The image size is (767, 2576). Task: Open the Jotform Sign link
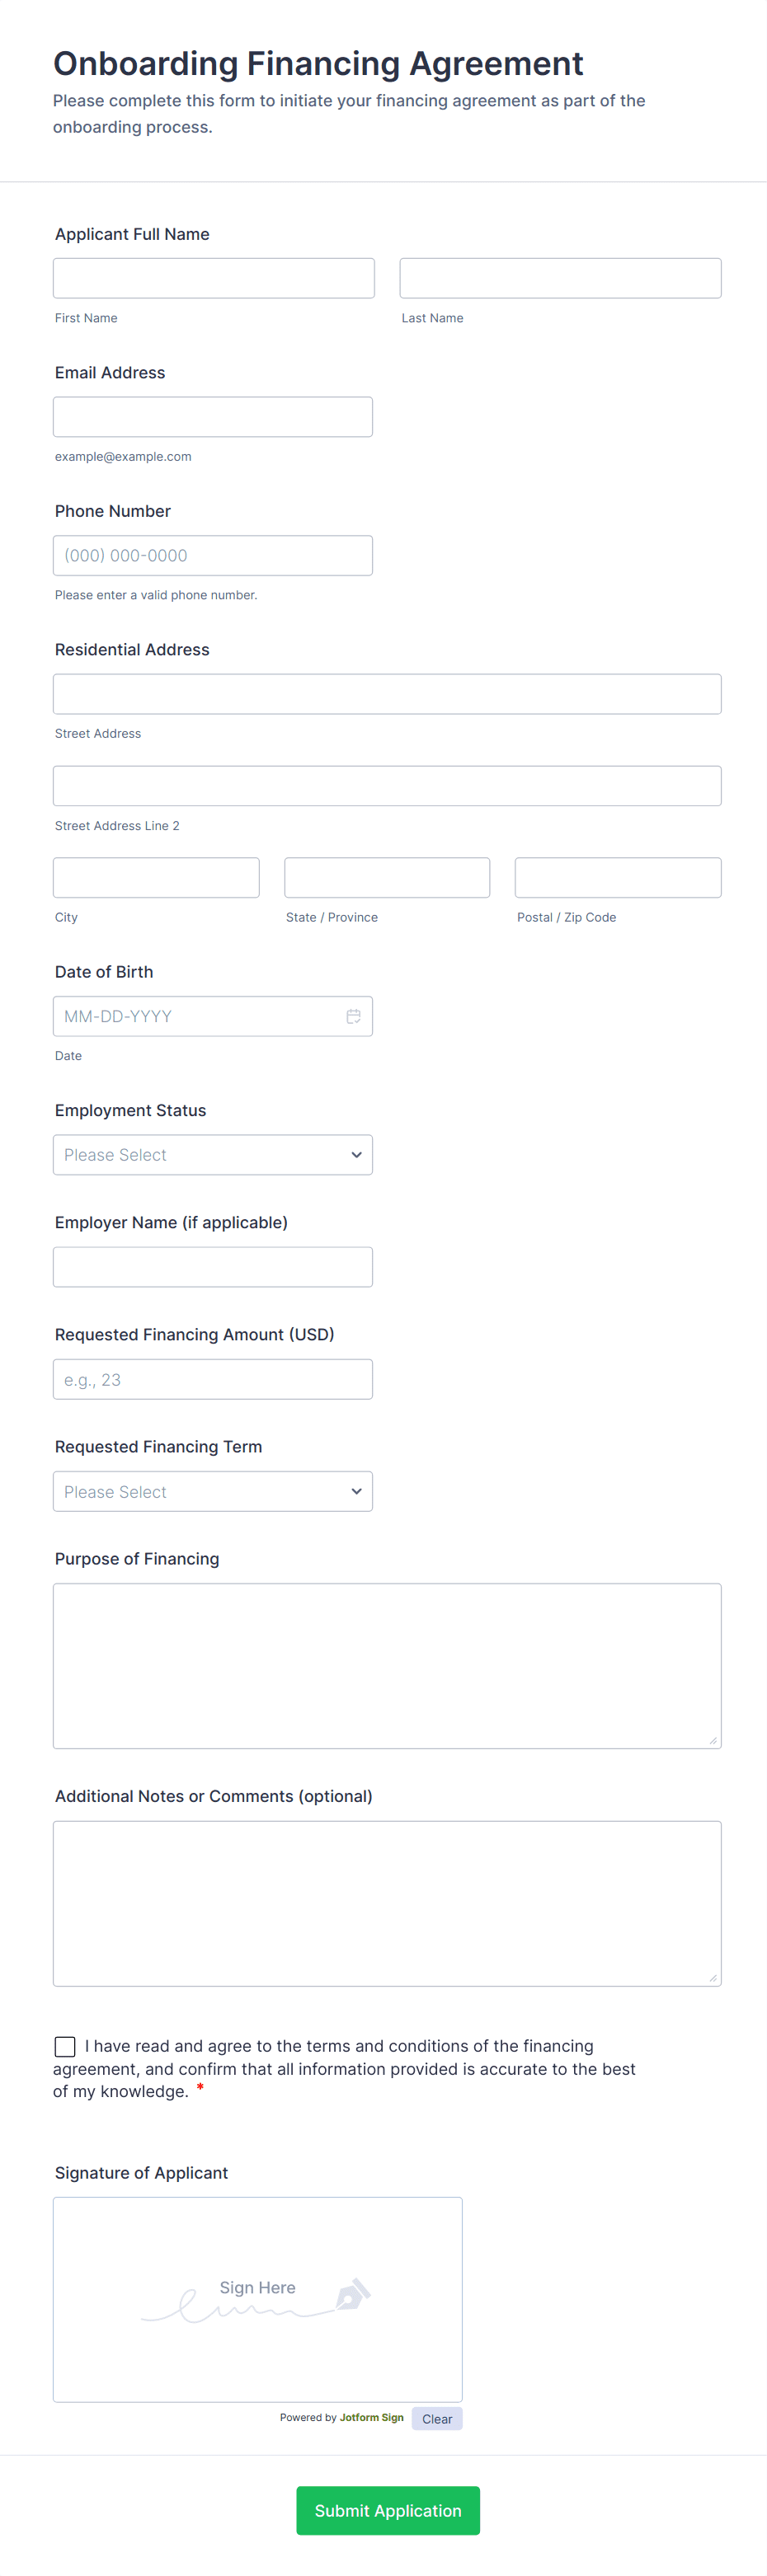371,2418
